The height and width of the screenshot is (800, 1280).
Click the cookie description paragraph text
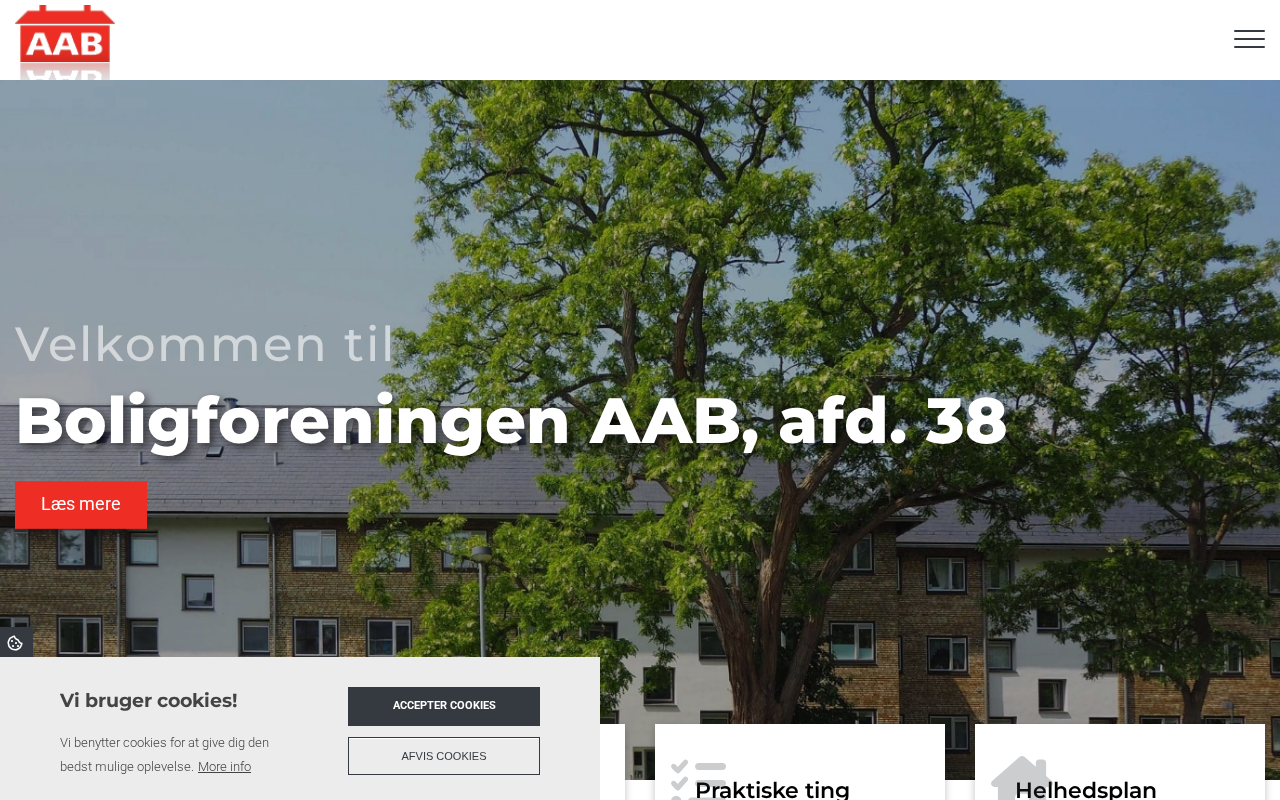[165, 755]
